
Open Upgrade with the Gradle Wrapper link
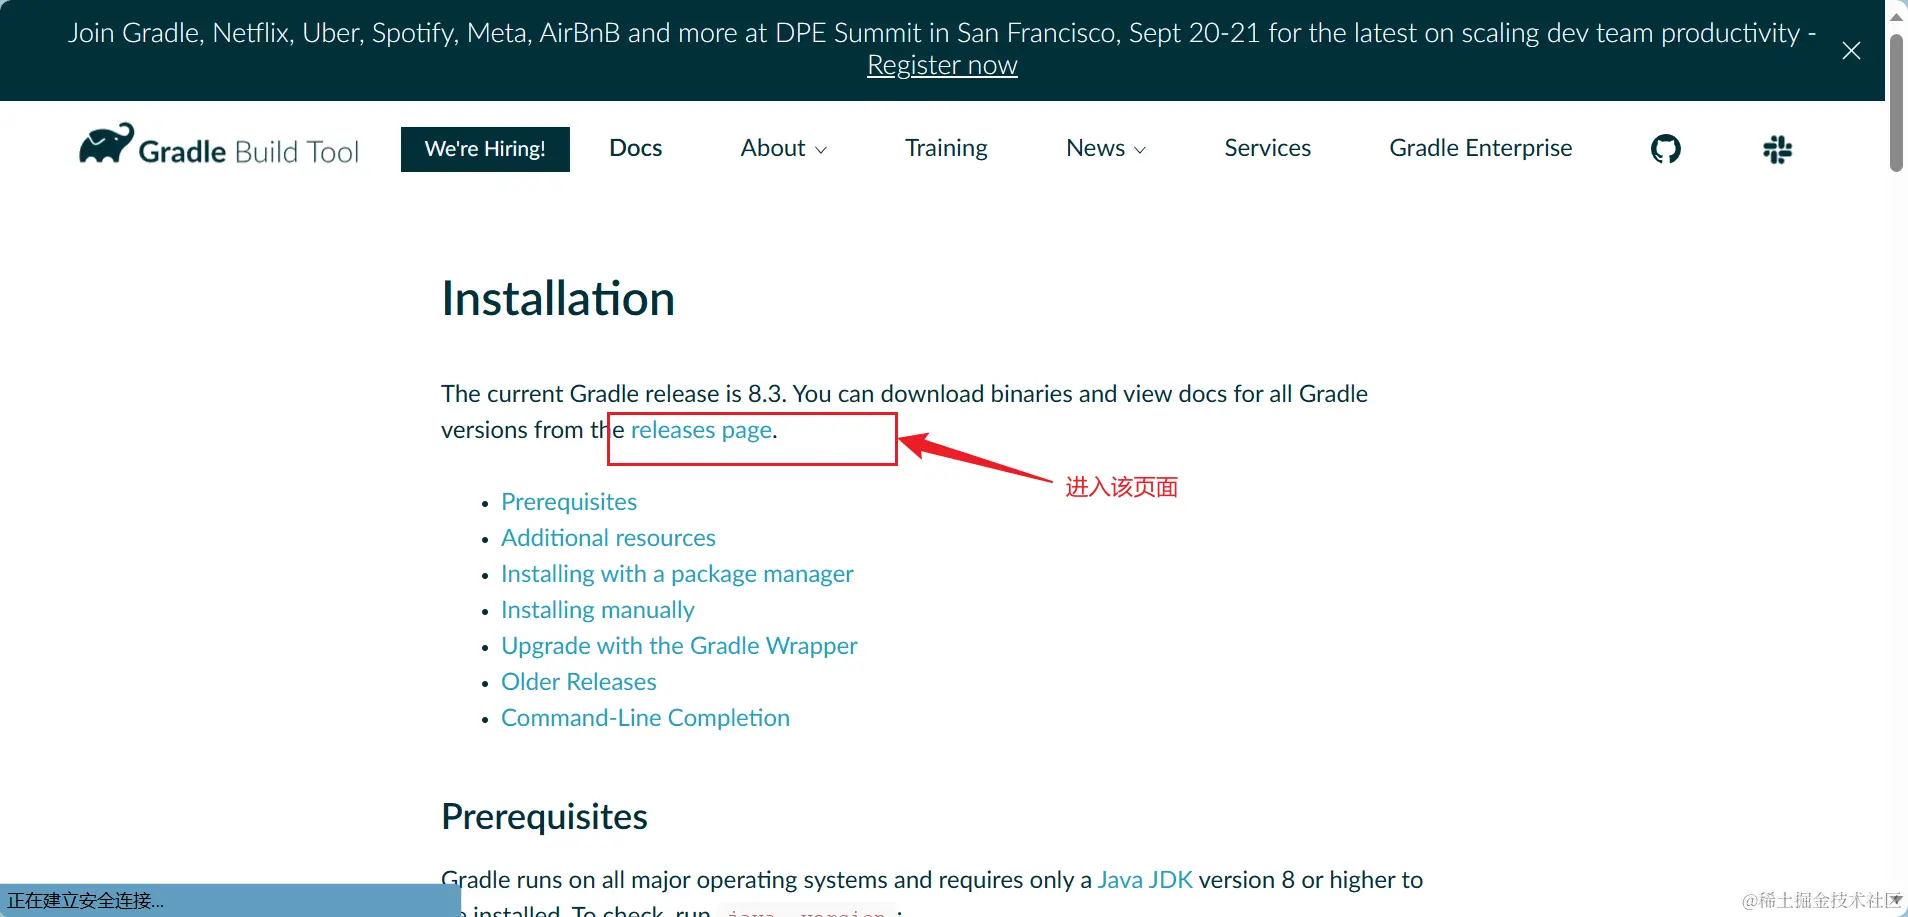pos(679,646)
